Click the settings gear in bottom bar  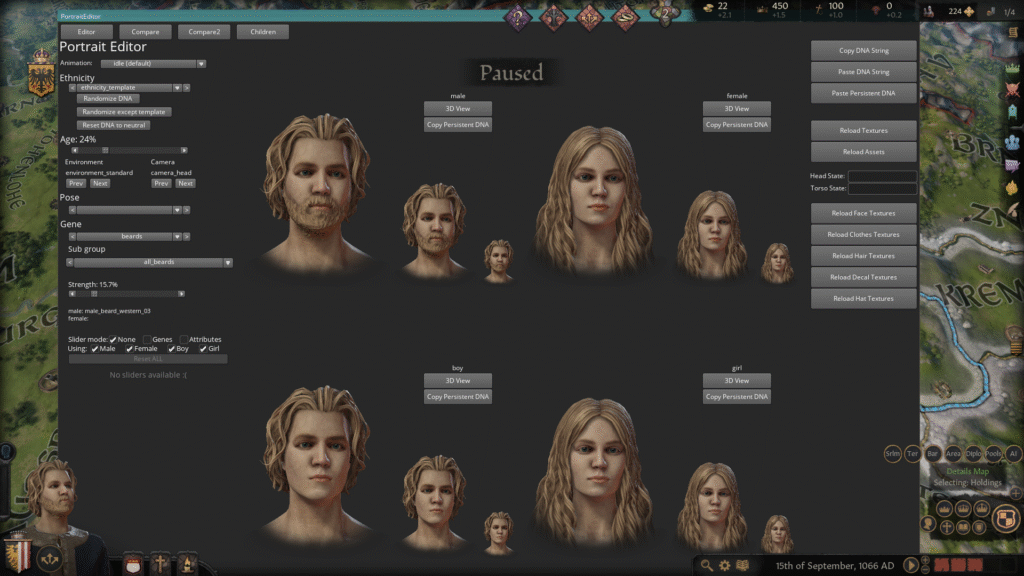point(724,564)
